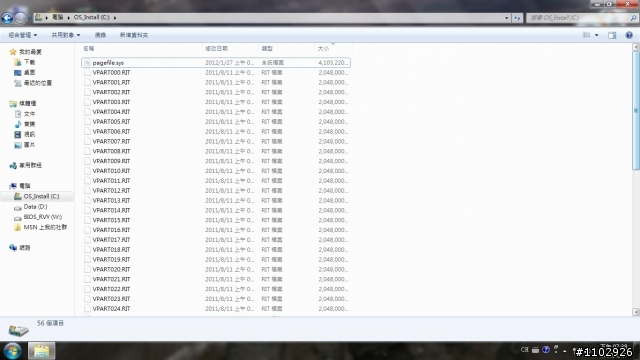Image resolution: width=640 pixels, height=360 pixels.
Task: Select Favorites in navigation pane
Action: [x=26, y=52]
